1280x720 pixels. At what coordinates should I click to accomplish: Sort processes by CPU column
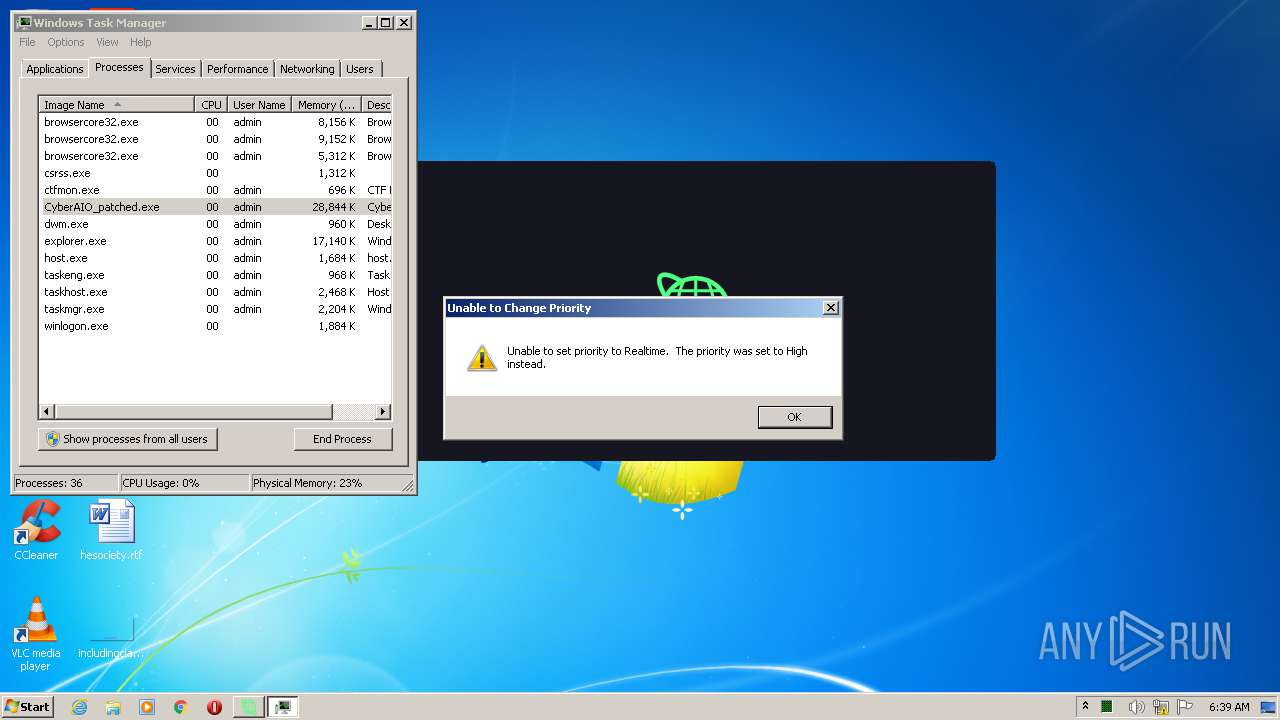click(211, 105)
